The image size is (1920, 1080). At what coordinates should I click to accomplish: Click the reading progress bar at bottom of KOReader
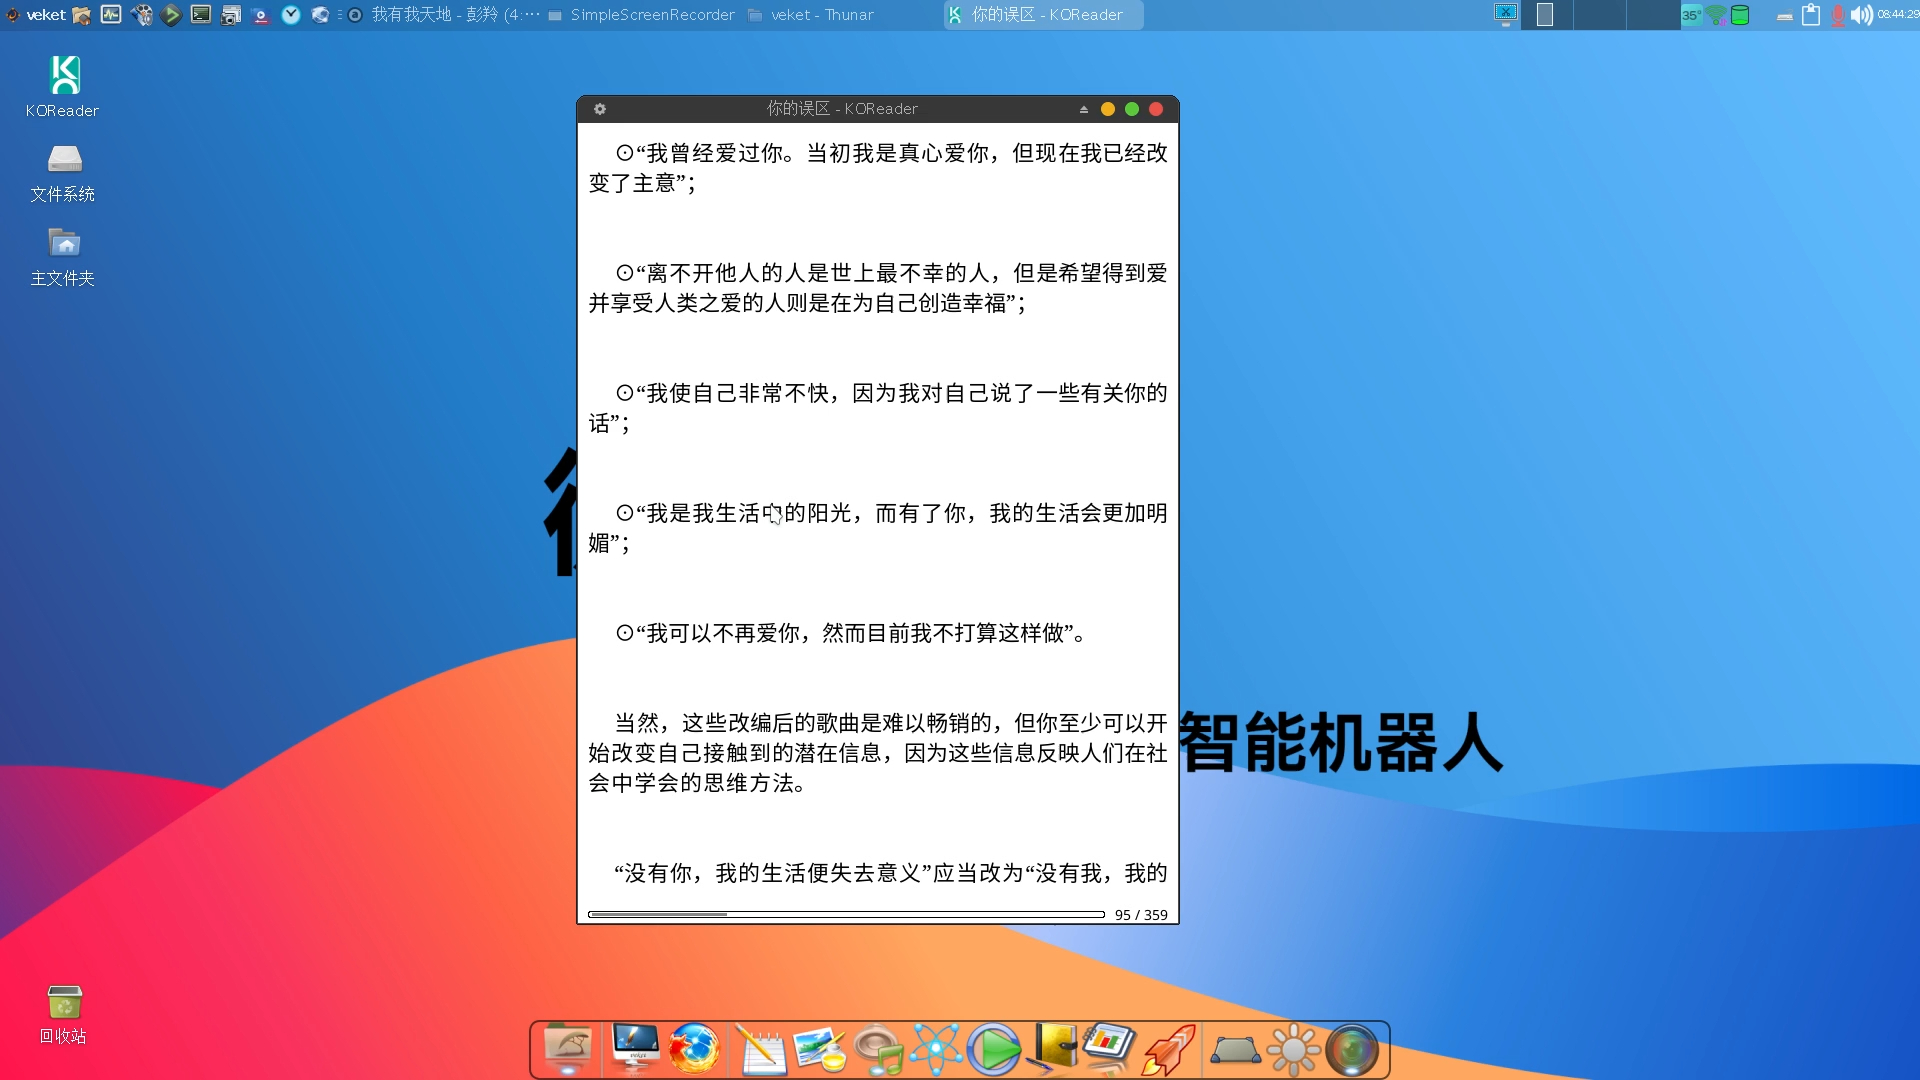(x=846, y=914)
